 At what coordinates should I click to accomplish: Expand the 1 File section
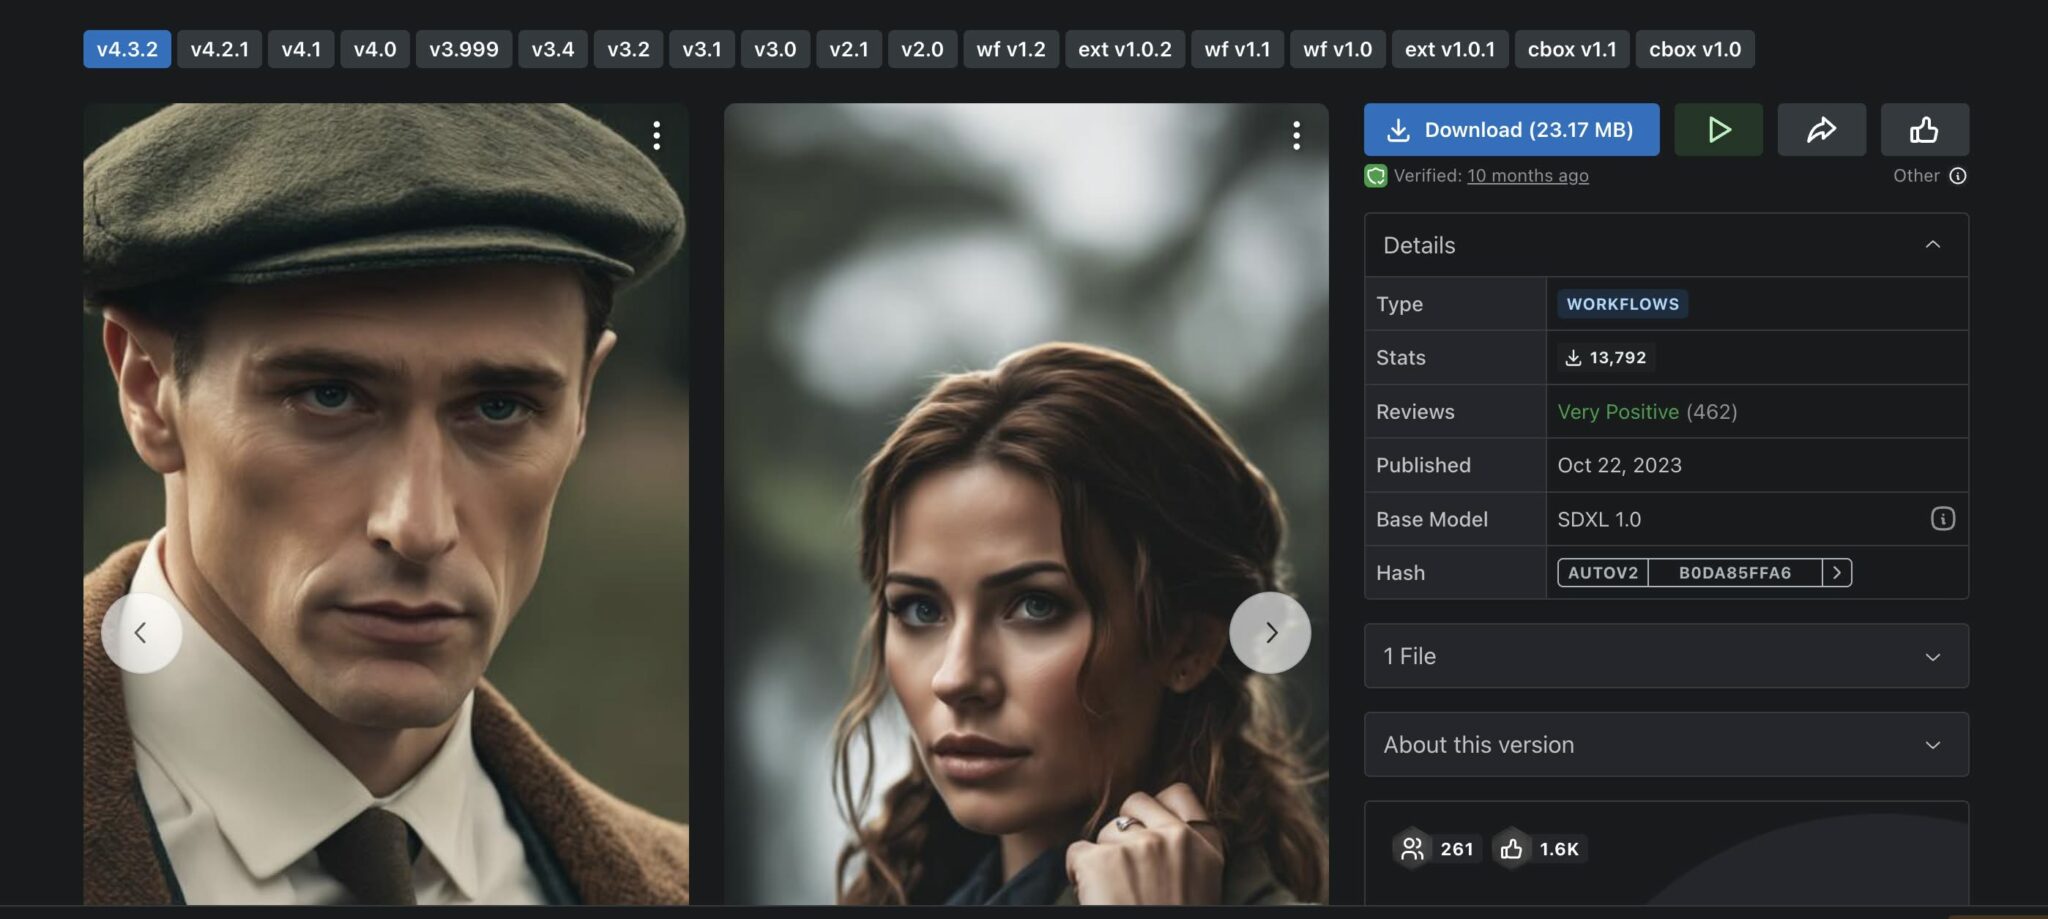1932,657
